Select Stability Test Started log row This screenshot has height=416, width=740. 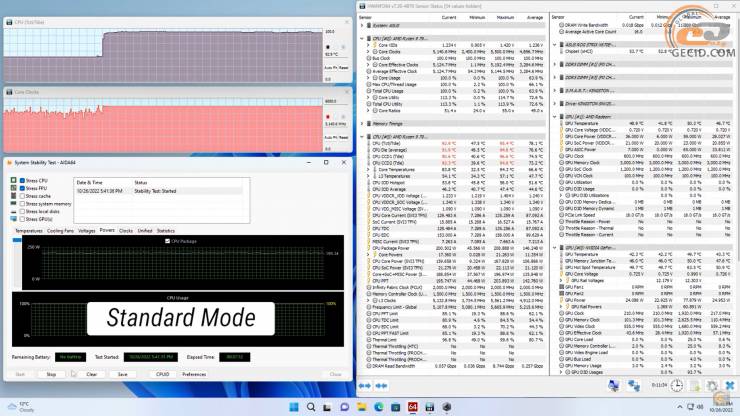pos(160,191)
